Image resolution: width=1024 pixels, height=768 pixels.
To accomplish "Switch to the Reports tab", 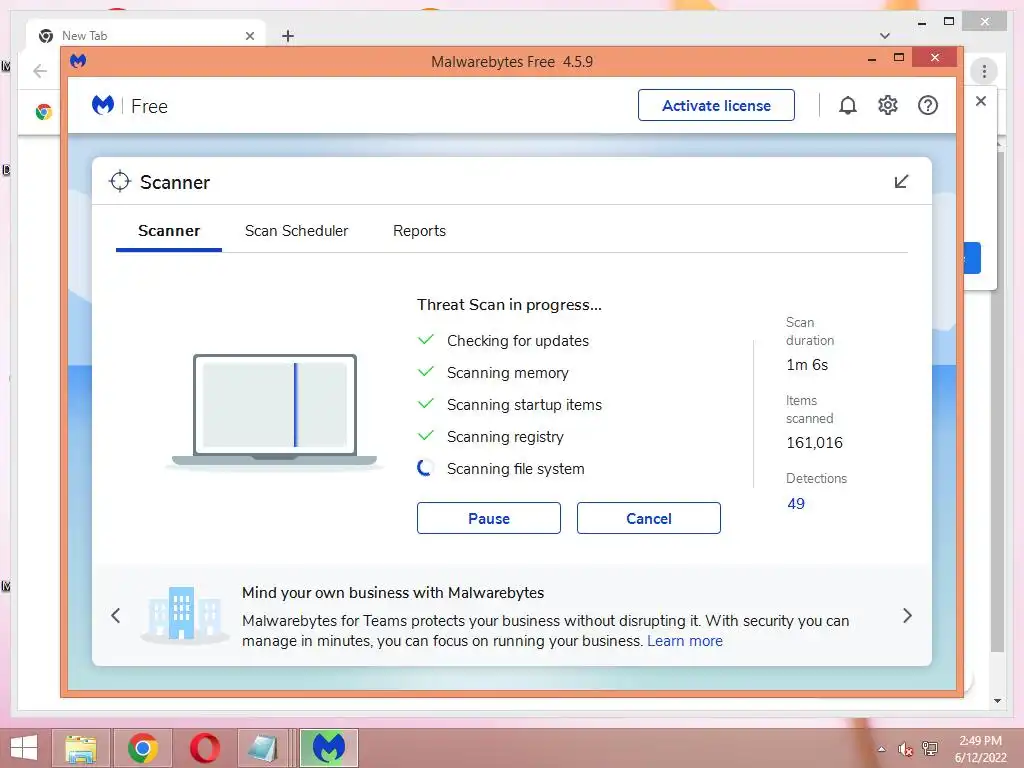I will click(x=419, y=231).
